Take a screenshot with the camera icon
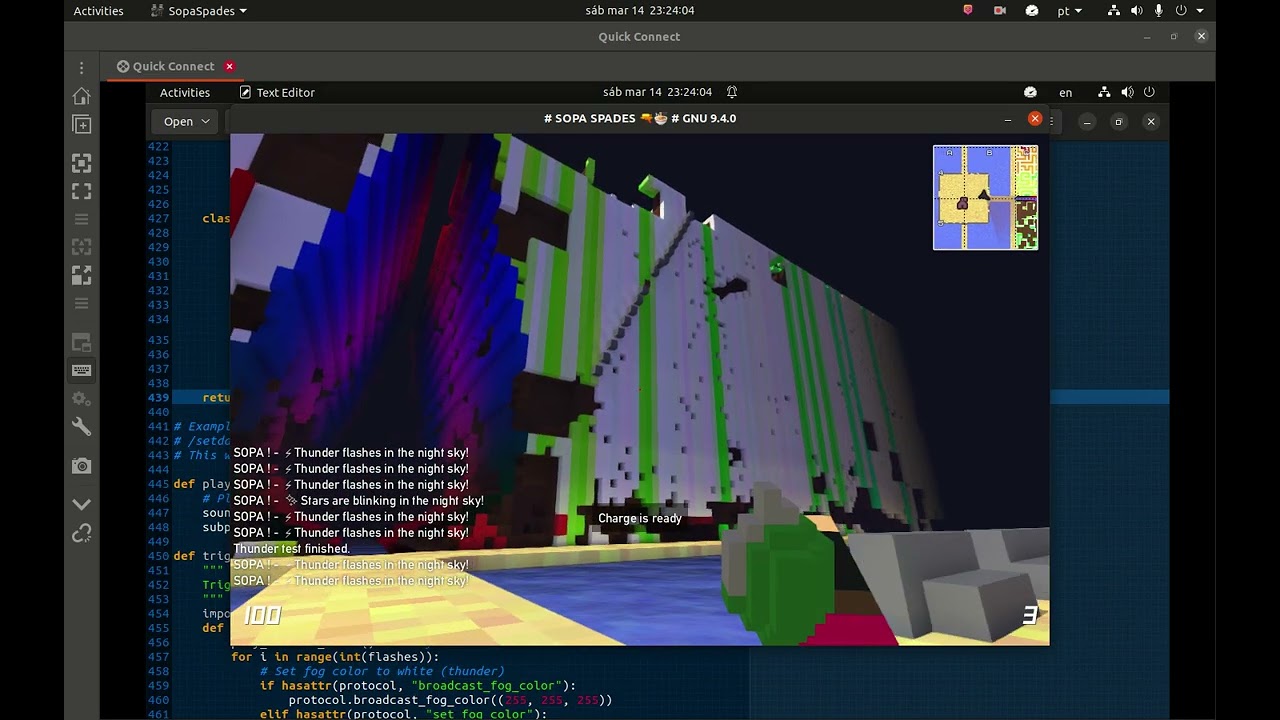 tap(82, 466)
